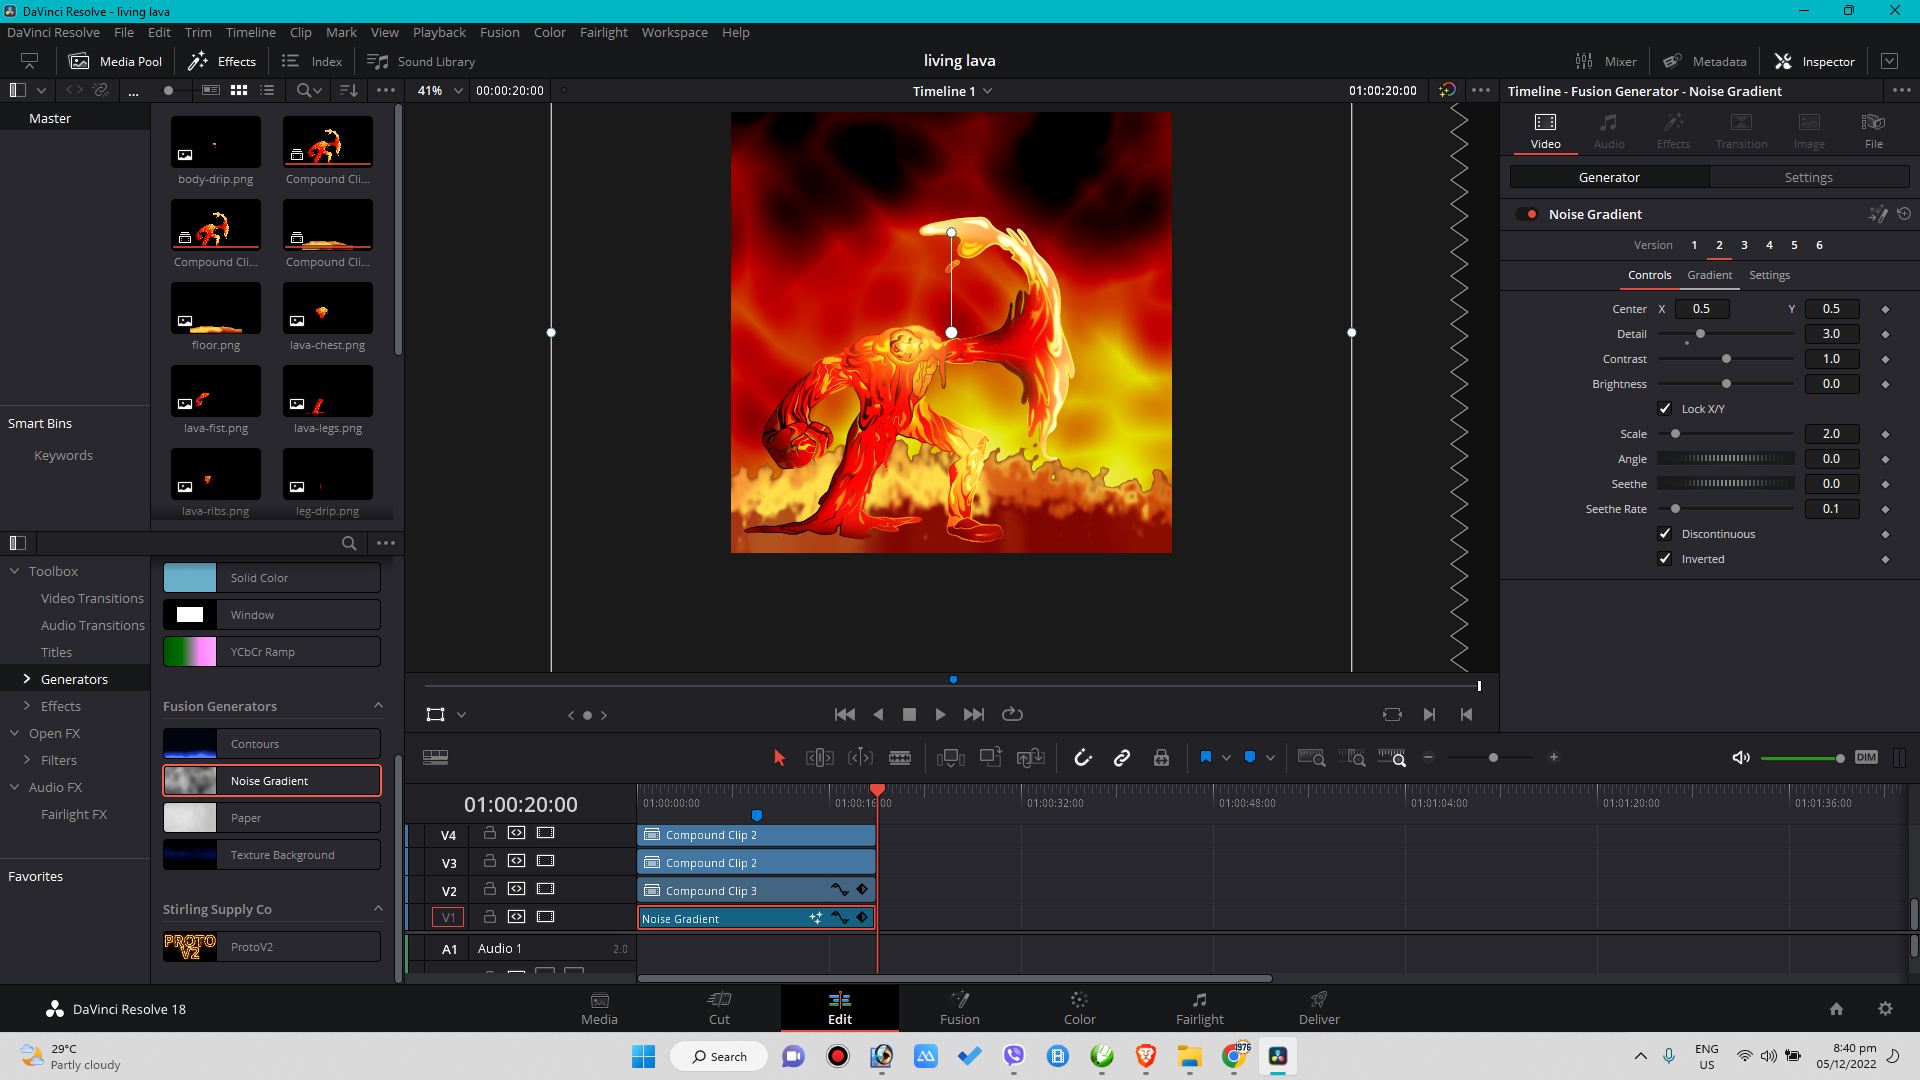The width and height of the screenshot is (1920, 1080).
Task: Click the Overwrite Clip icon
Action: (x=991, y=758)
